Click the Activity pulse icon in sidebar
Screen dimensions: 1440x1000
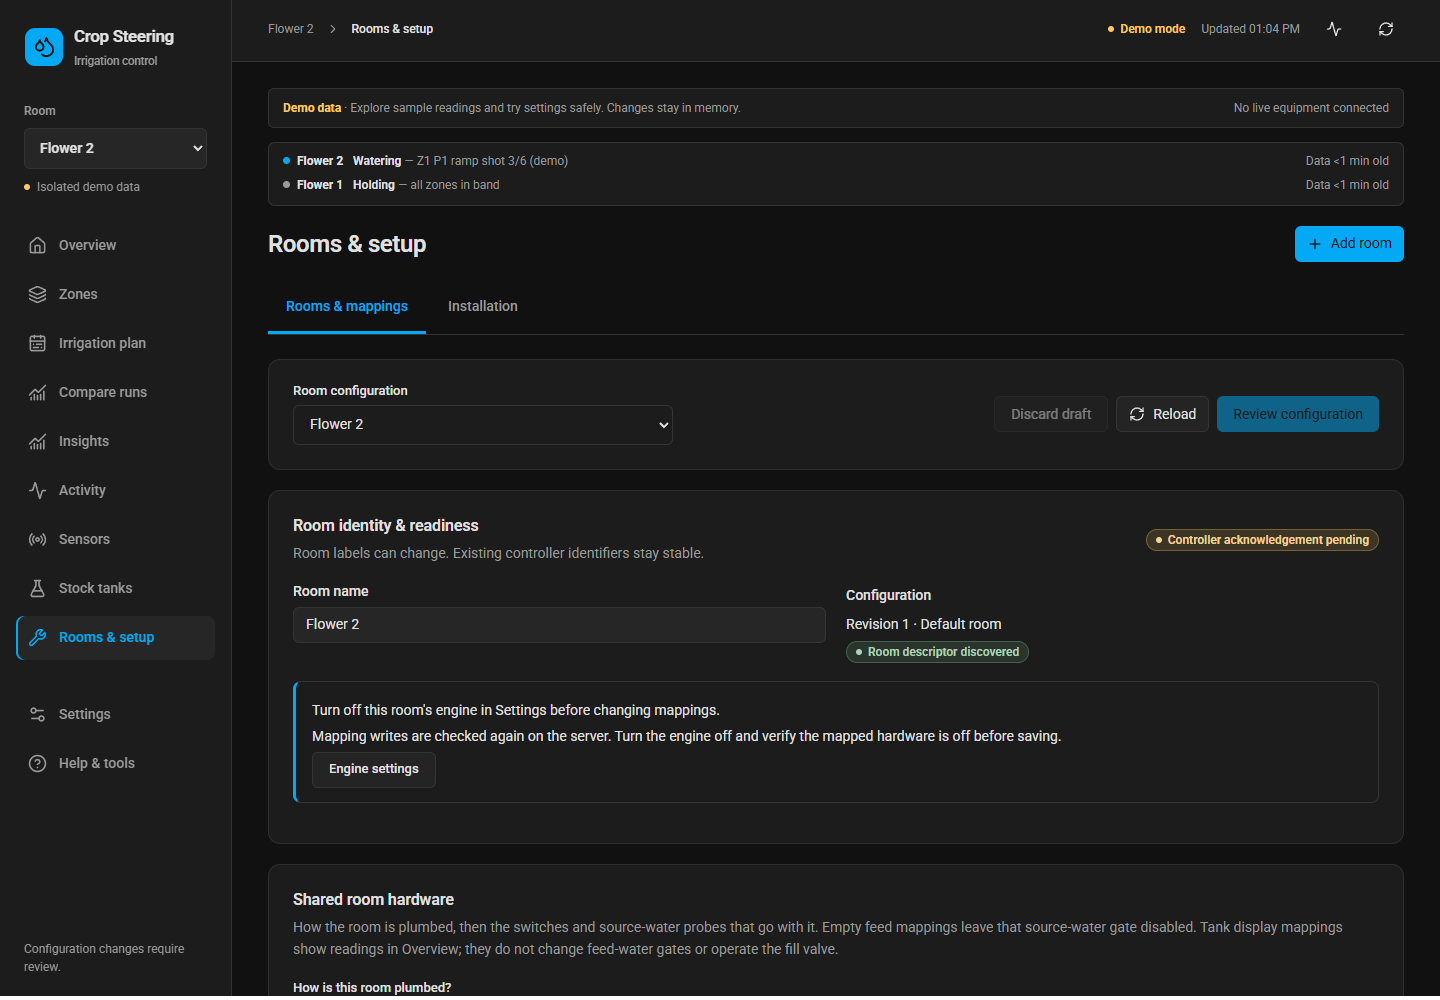(38, 490)
